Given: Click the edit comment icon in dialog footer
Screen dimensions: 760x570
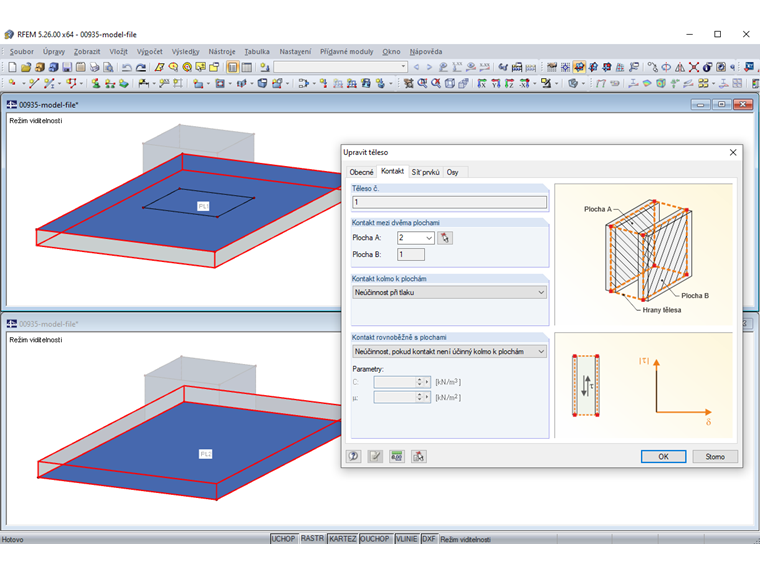Looking at the screenshot, I should 375,456.
